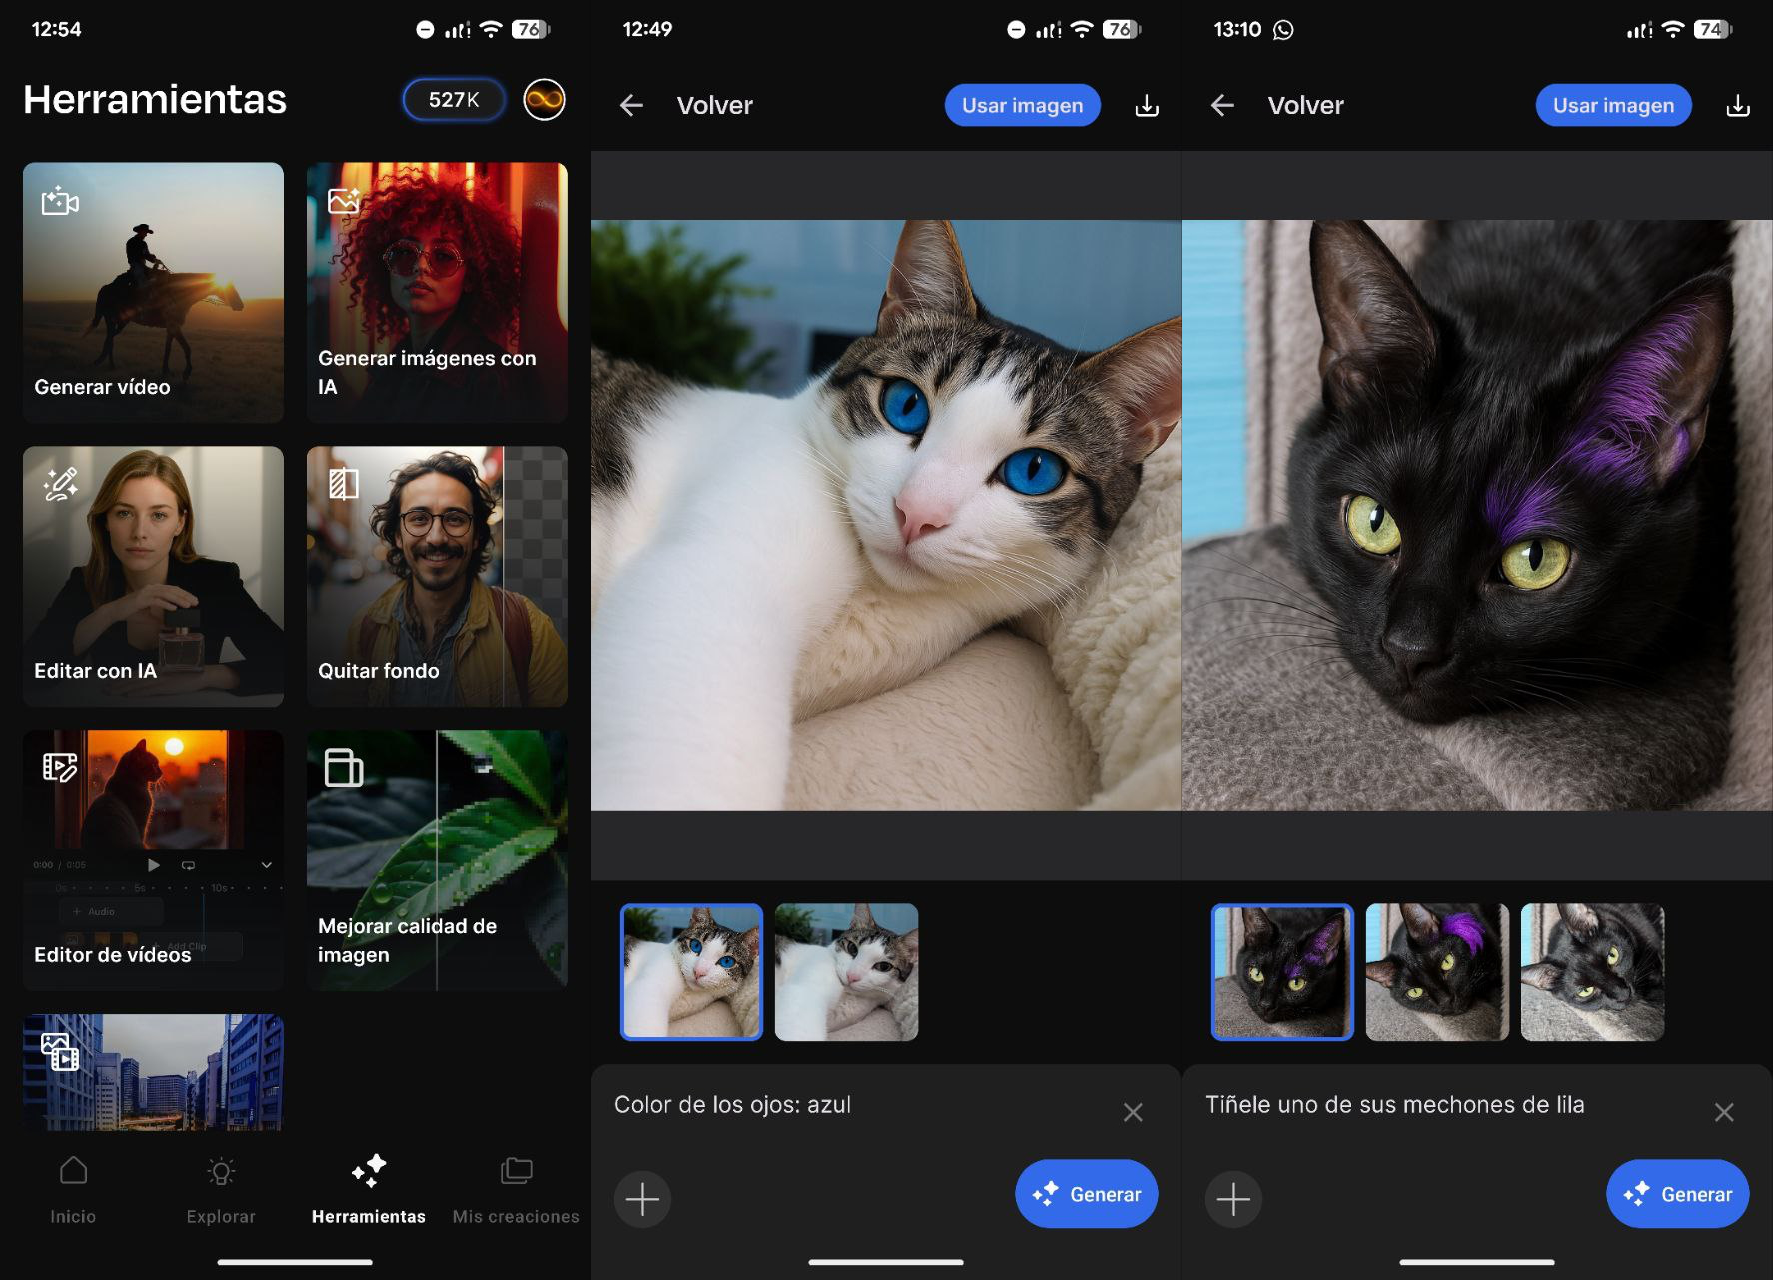1773x1280 pixels.
Task: Open the Mis creaciones tab
Action: 516,1190
